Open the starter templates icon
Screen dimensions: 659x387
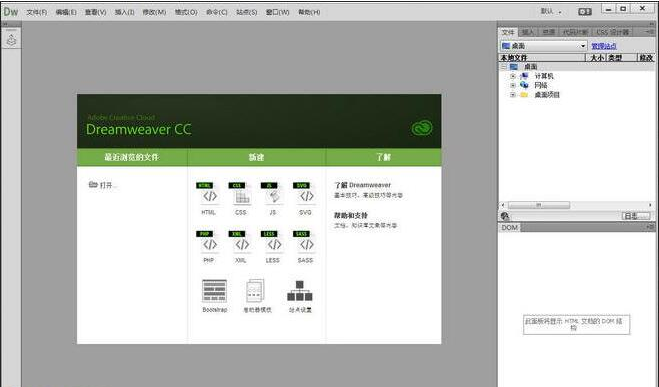coord(256,291)
